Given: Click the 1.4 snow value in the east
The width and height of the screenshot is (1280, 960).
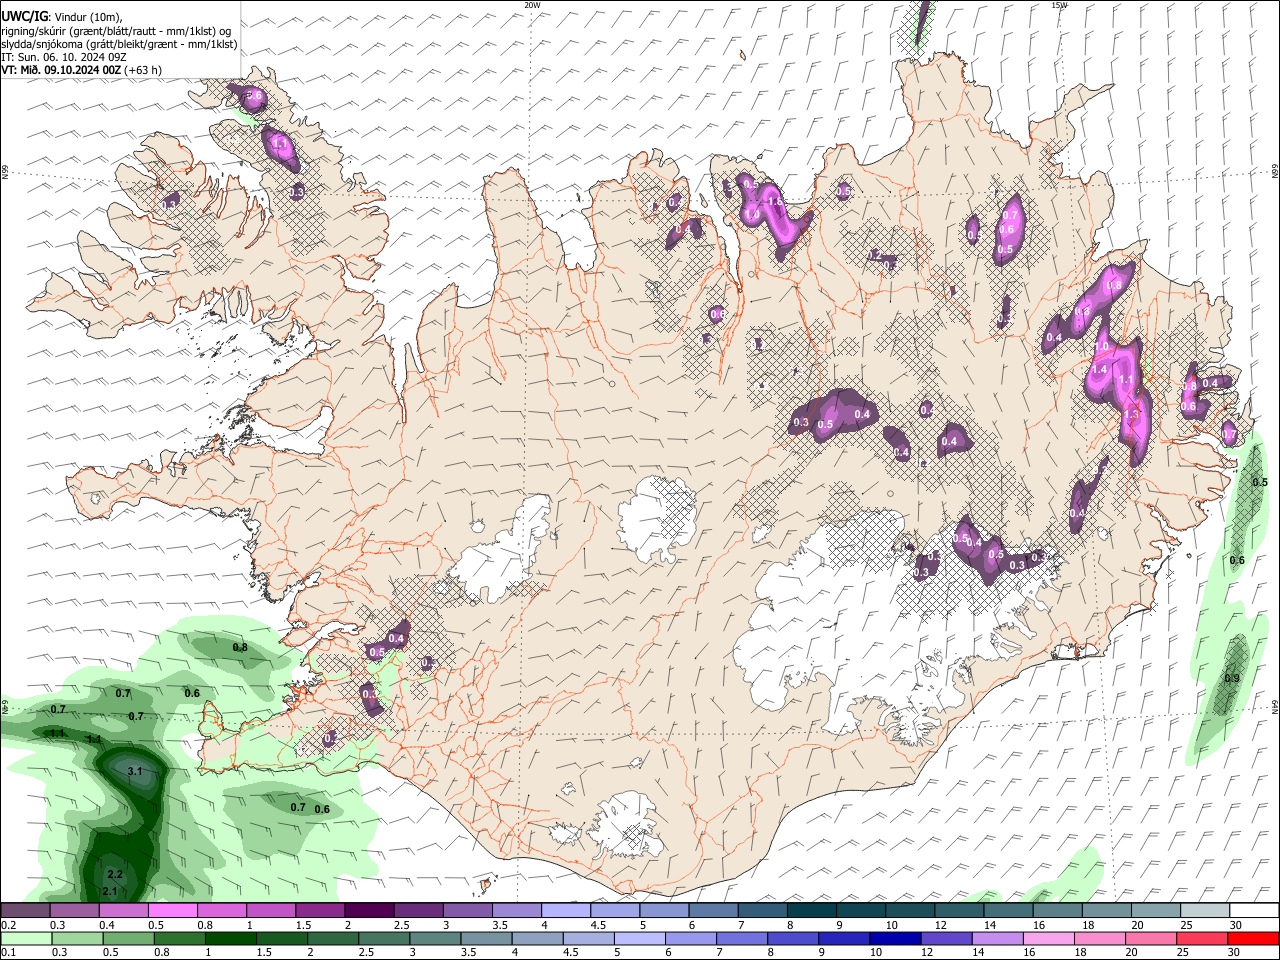Looking at the screenshot, I should coord(1100,369).
